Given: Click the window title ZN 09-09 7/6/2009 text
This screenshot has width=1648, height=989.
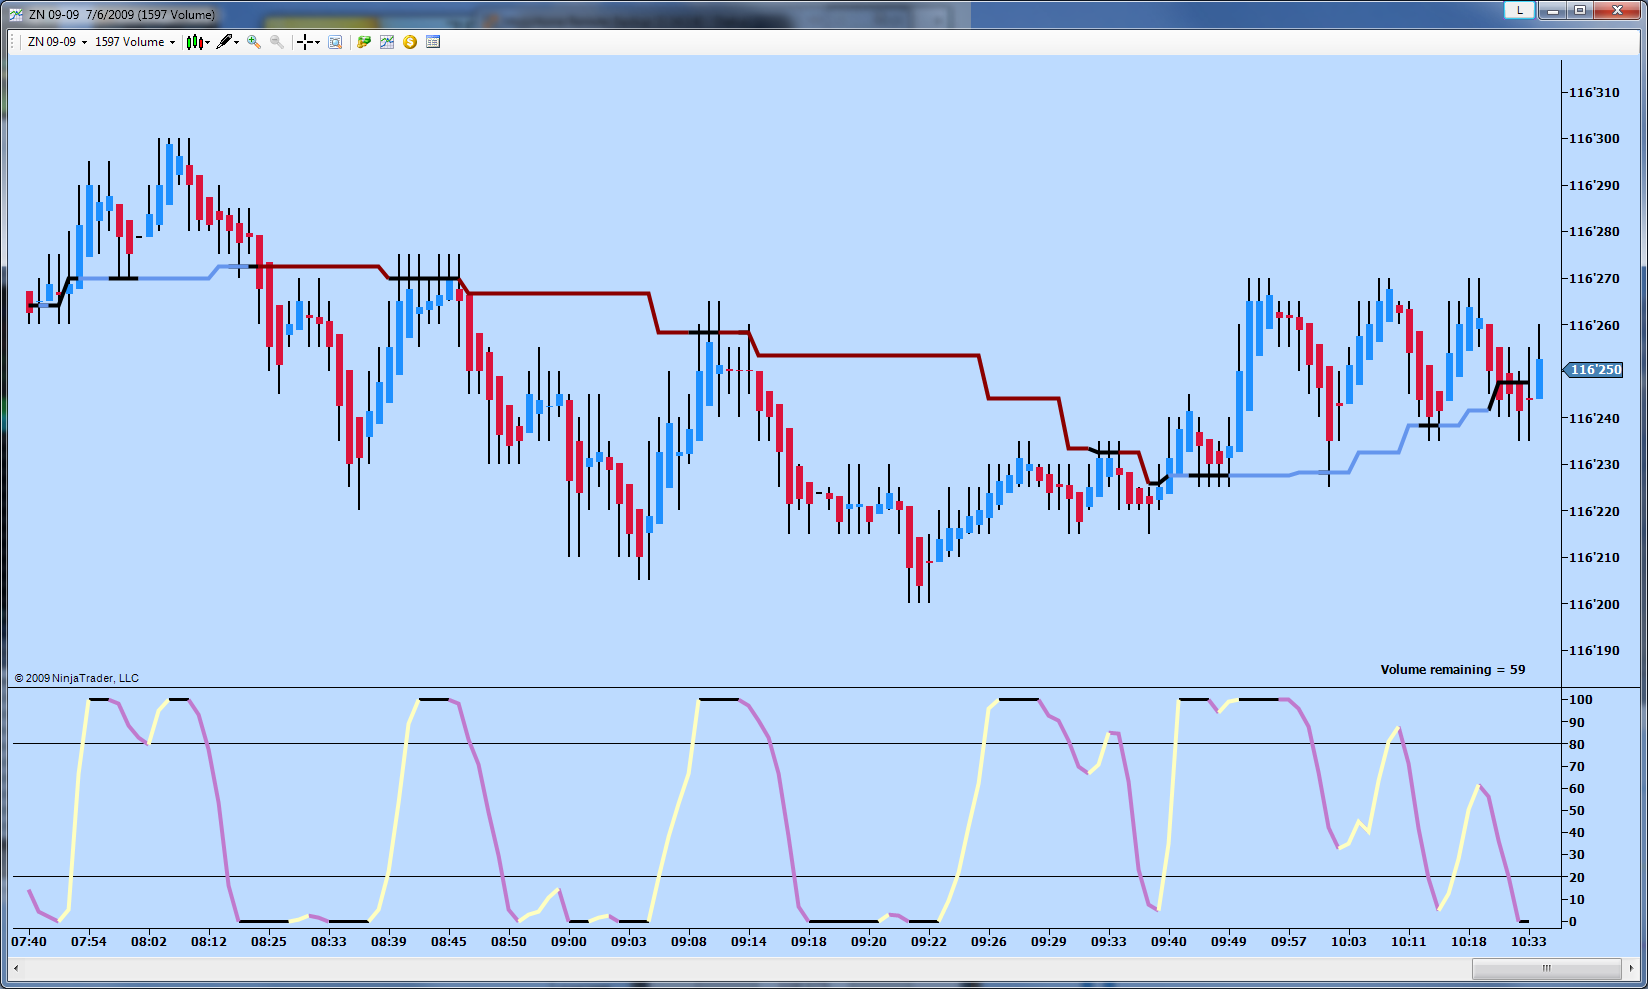Looking at the screenshot, I should [122, 15].
